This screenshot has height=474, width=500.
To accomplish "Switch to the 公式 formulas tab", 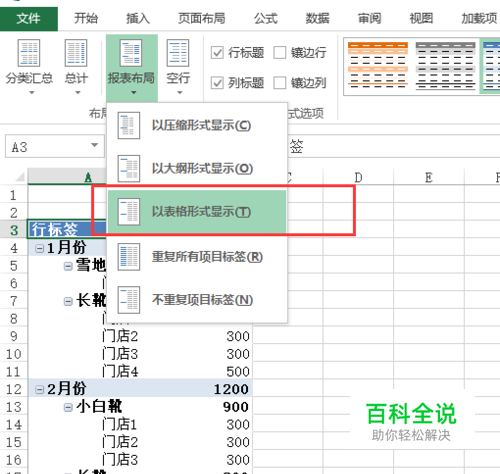I will click(x=266, y=18).
